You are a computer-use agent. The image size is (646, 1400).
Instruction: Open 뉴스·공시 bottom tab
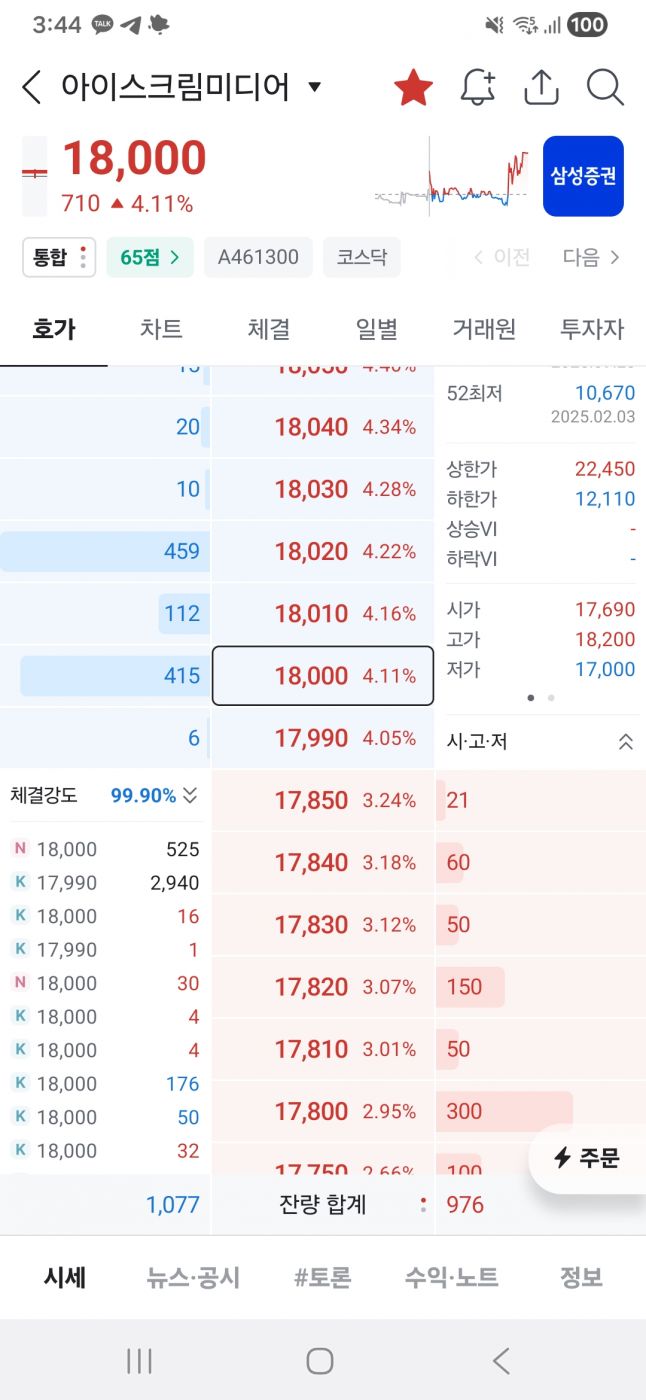point(193,1277)
